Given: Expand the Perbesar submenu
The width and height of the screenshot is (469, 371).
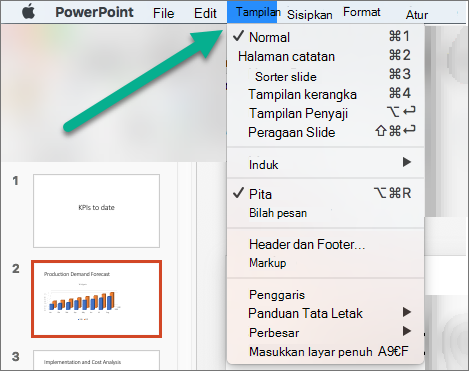Looking at the screenshot, I should [325, 332].
